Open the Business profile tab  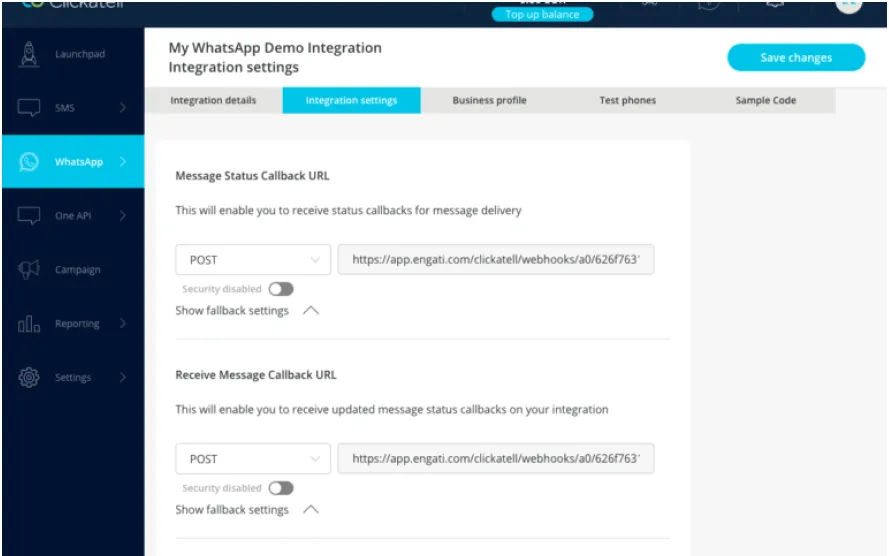tap(489, 100)
